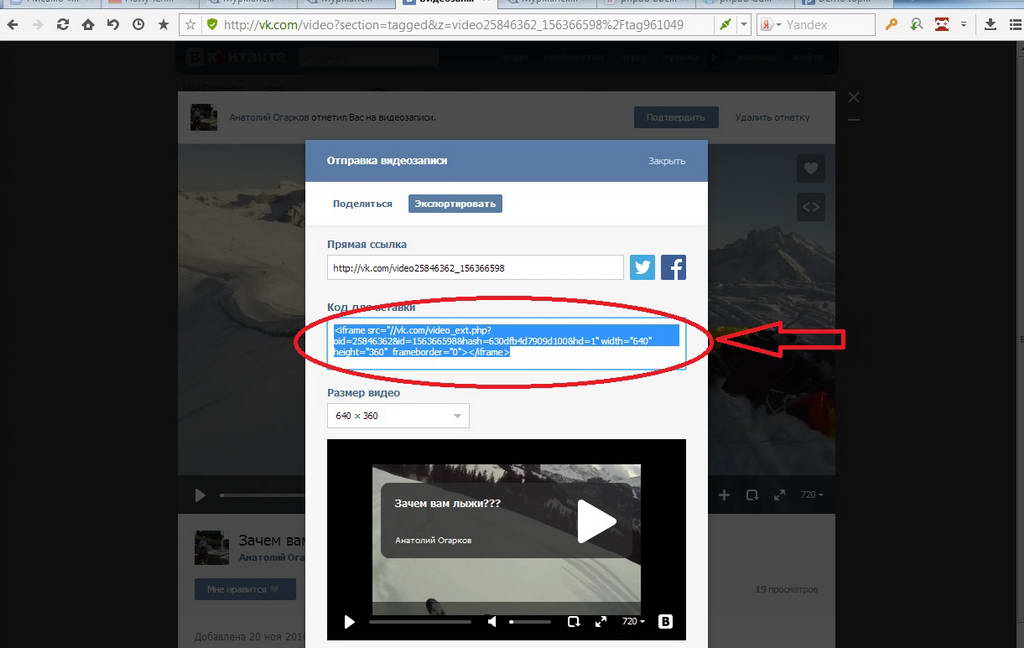This screenshot has height=648, width=1024.
Task: Click the Подтвердить button
Action: coord(676,118)
